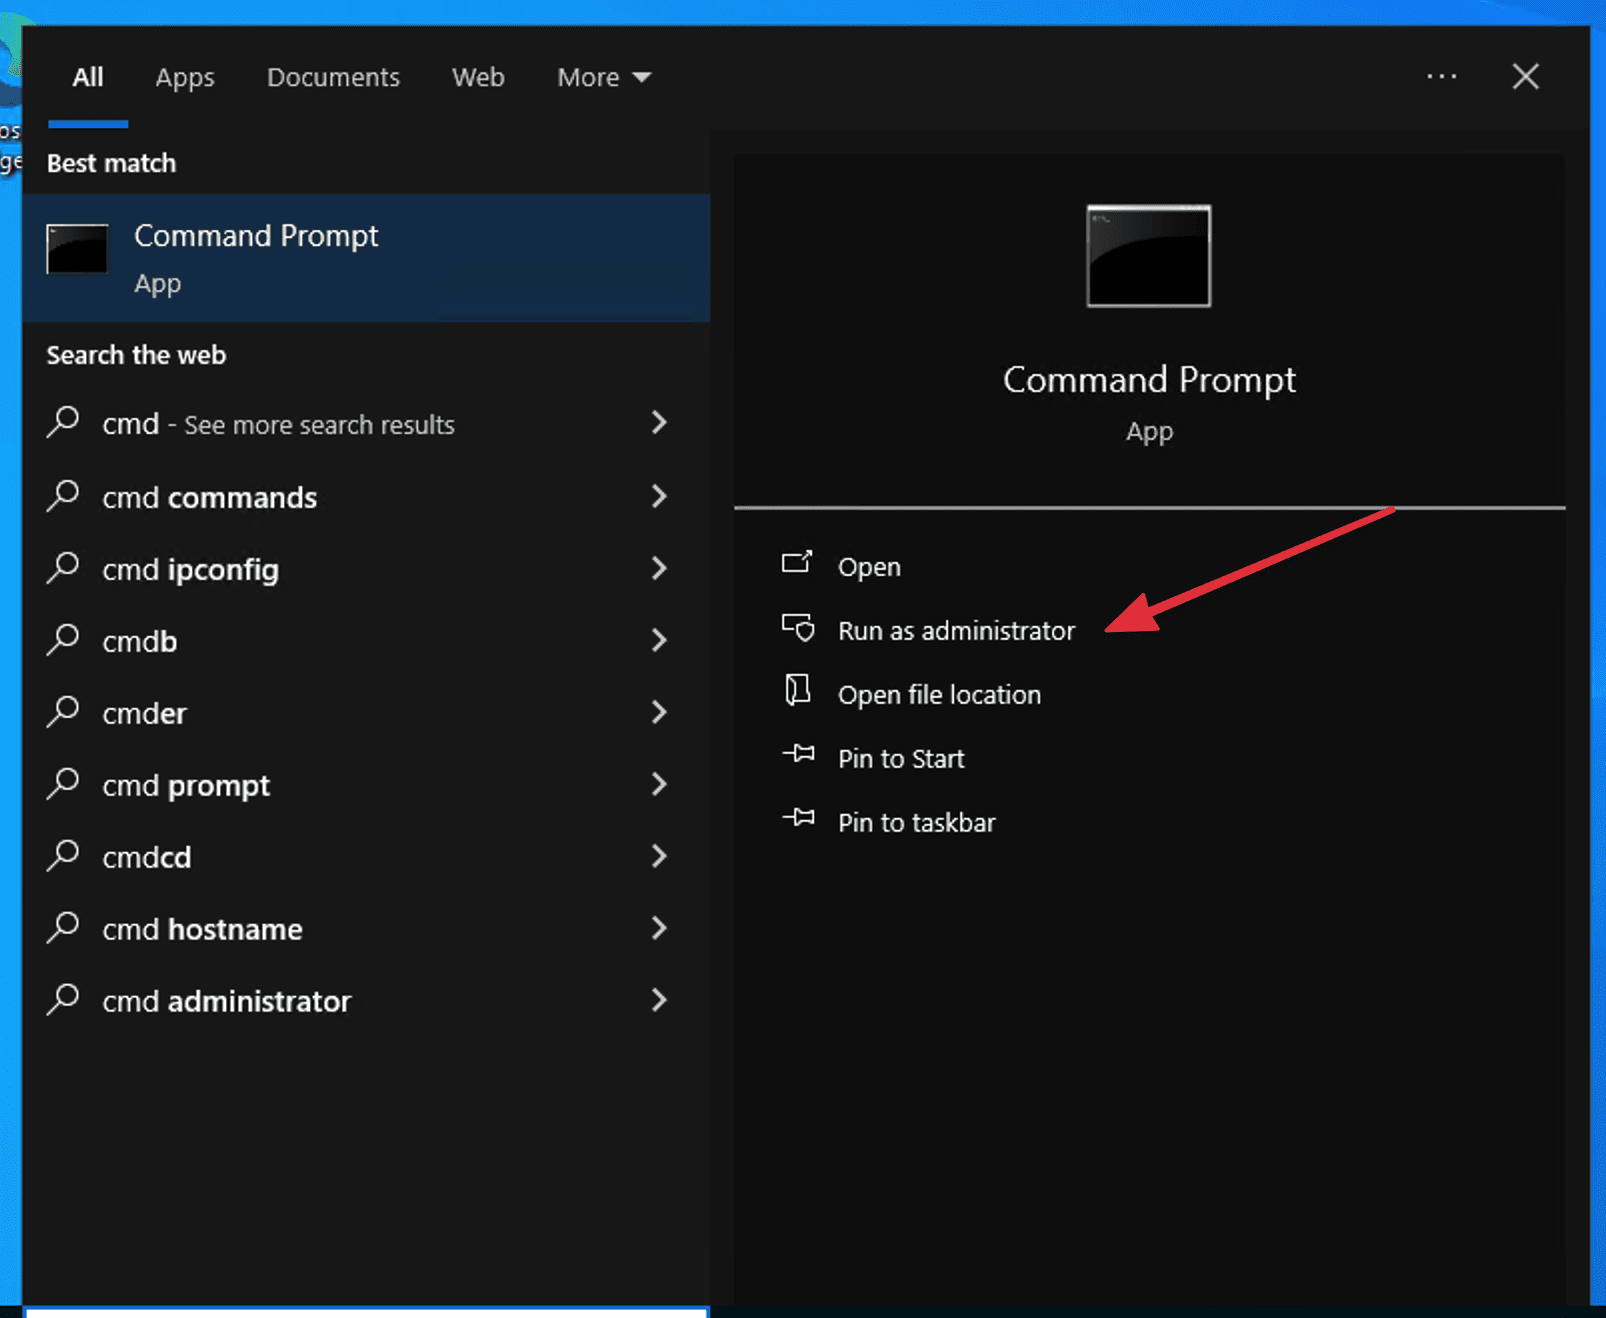This screenshot has width=1606, height=1318.
Task: Click the Pin to Start pin icon
Action: pos(797,757)
